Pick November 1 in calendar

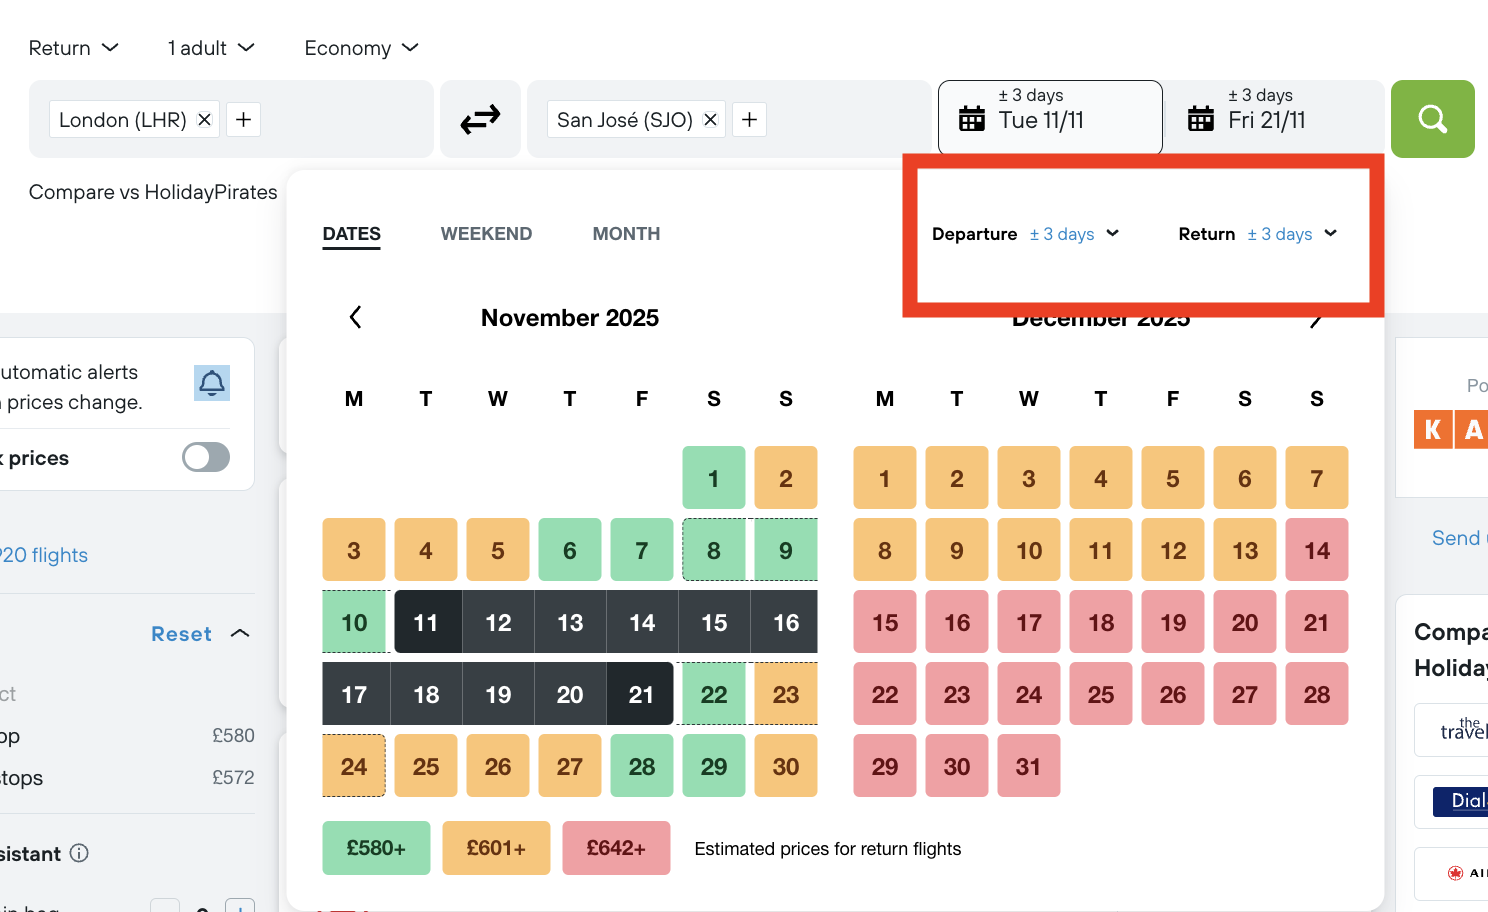tap(714, 478)
